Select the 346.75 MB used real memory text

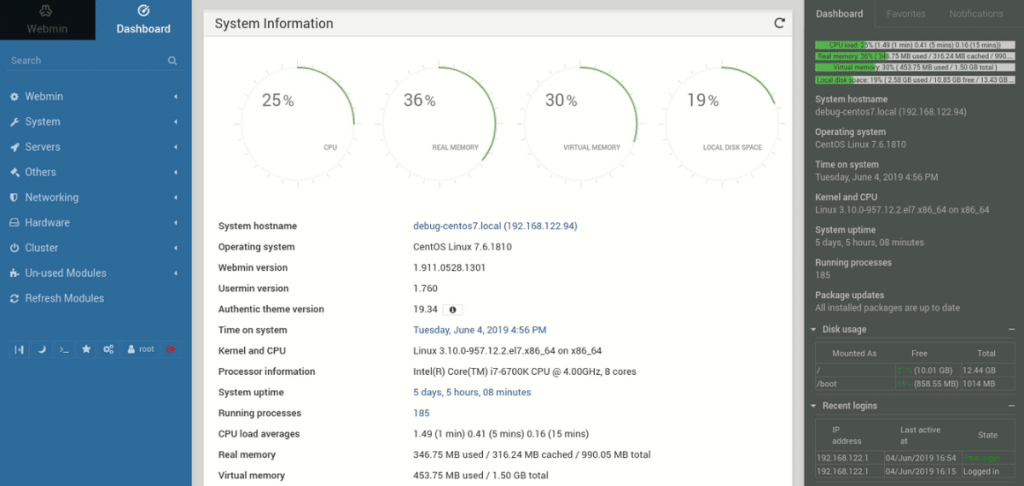pos(532,455)
